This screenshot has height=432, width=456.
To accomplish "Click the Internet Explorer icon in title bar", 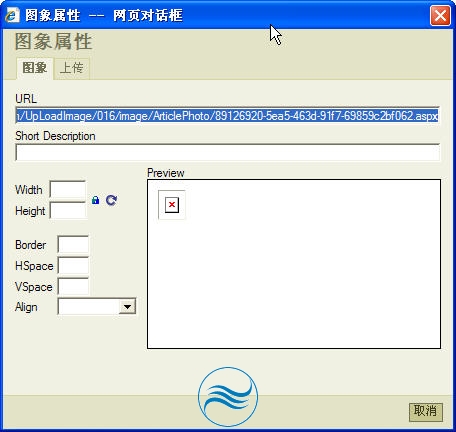I will pos(12,15).
